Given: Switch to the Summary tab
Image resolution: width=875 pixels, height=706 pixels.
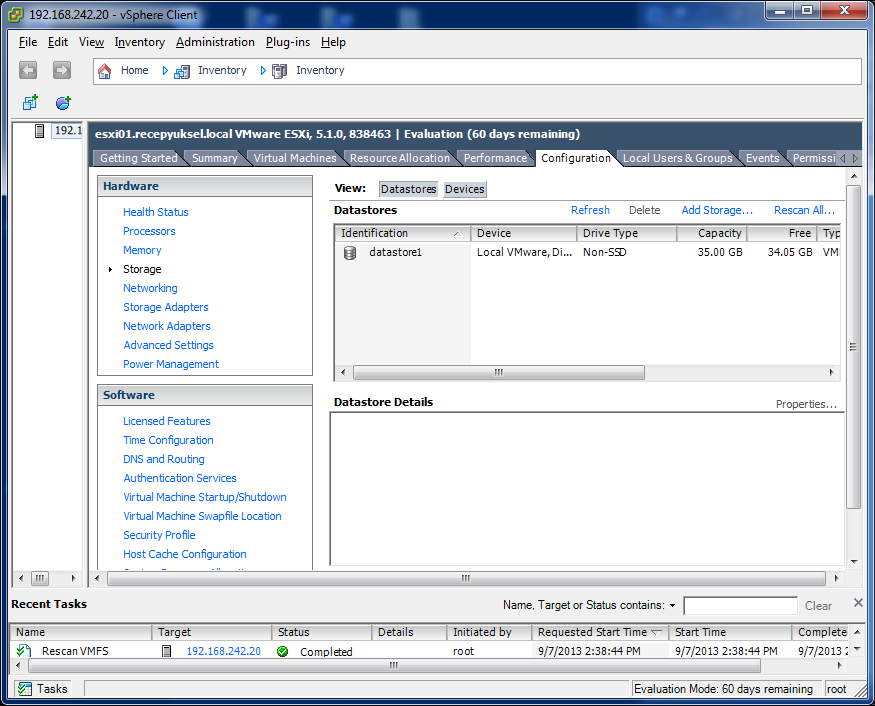Looking at the screenshot, I should (215, 158).
